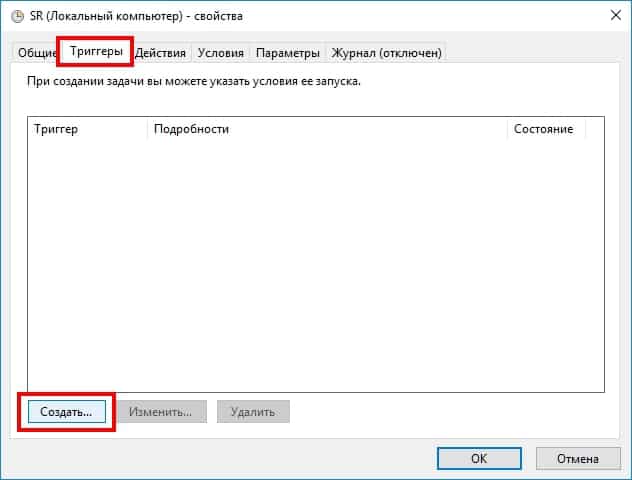Open the Действия tab
This screenshot has width=632, height=480.
point(160,53)
